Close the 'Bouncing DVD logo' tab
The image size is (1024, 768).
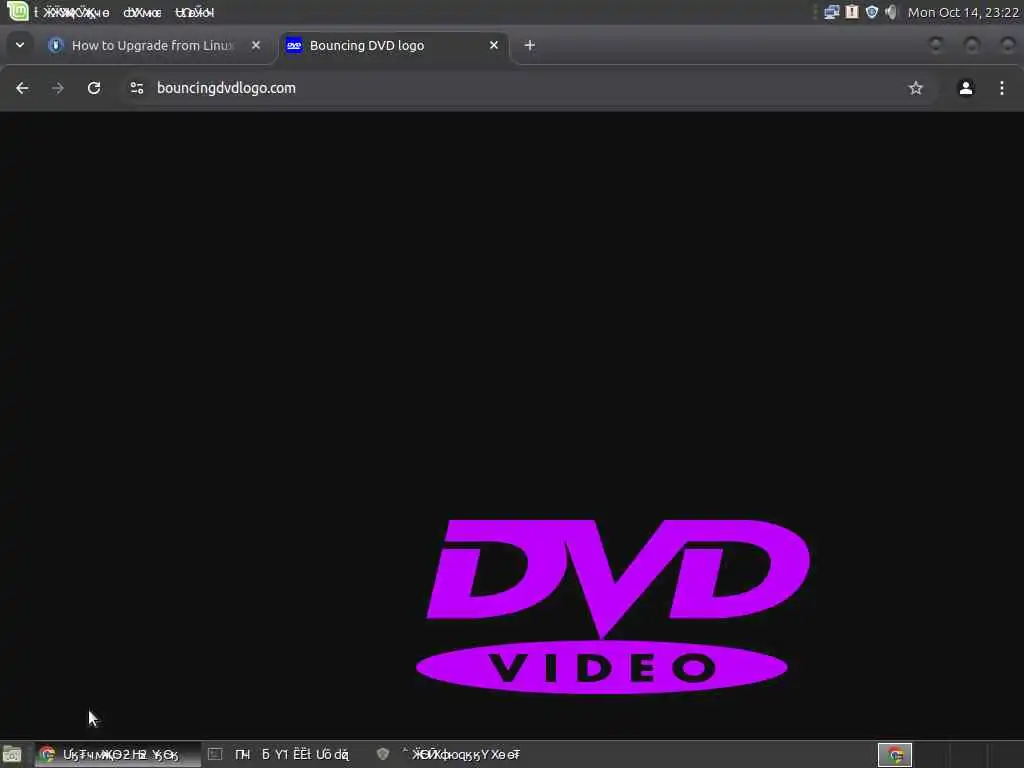pos(494,45)
